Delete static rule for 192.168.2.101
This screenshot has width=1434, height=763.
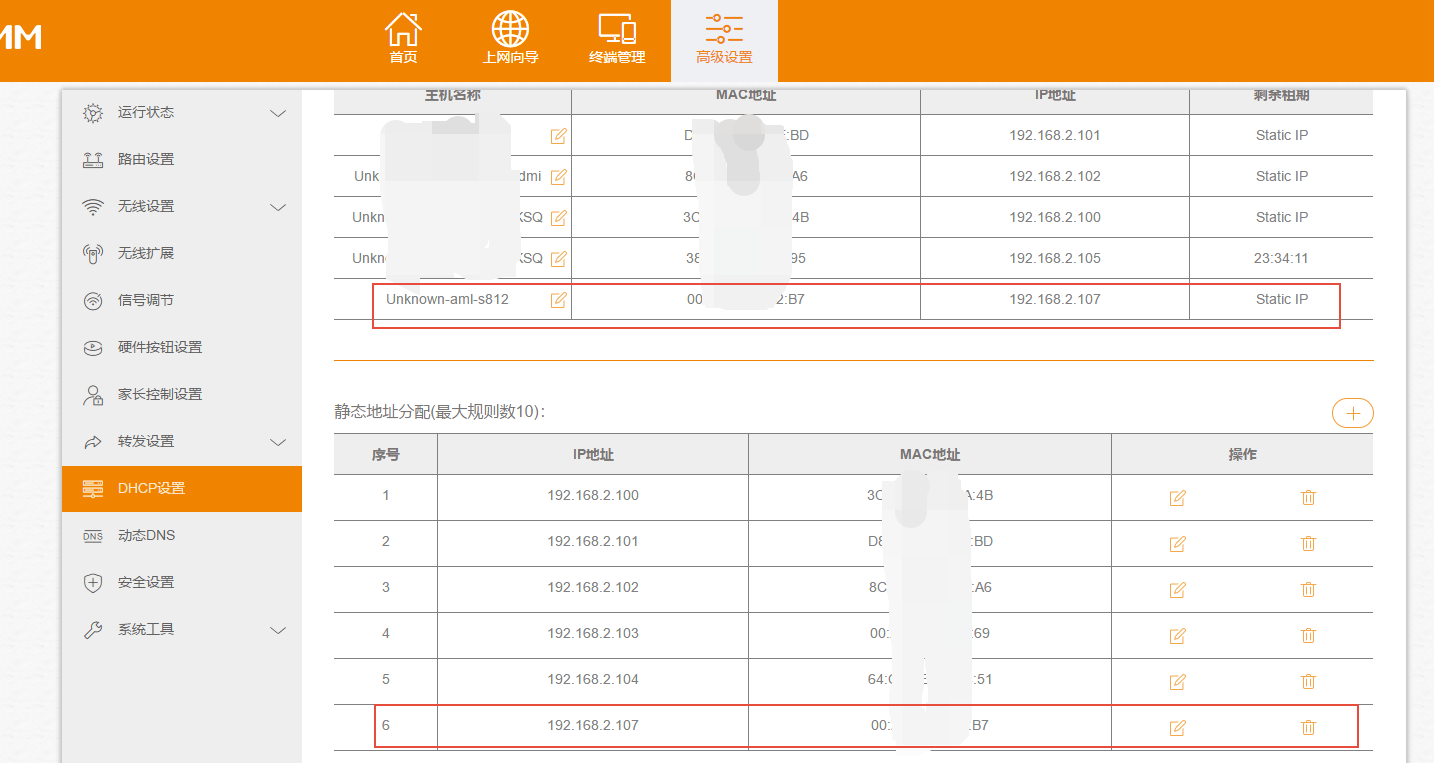1308,543
